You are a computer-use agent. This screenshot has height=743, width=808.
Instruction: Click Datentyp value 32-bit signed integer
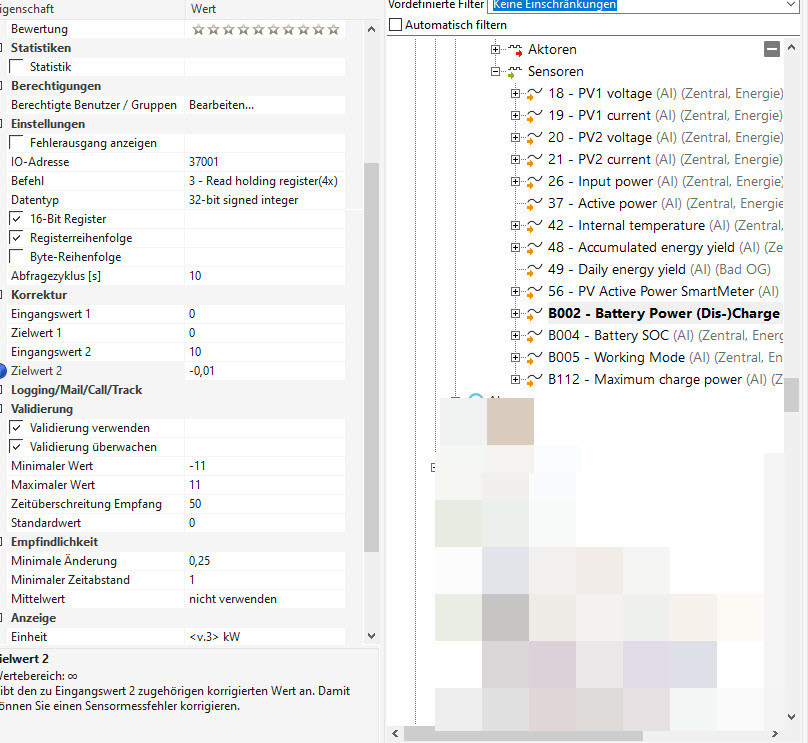[243, 200]
